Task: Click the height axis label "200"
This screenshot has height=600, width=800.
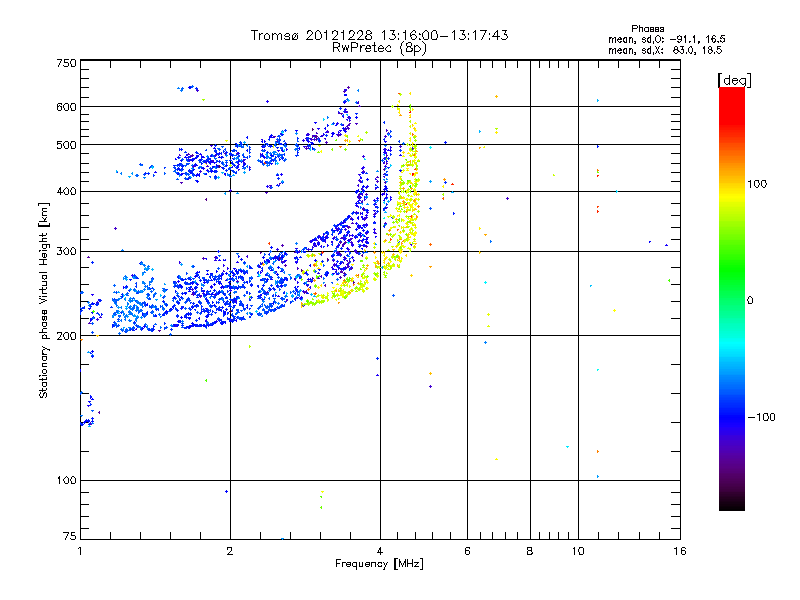Action: (66, 336)
